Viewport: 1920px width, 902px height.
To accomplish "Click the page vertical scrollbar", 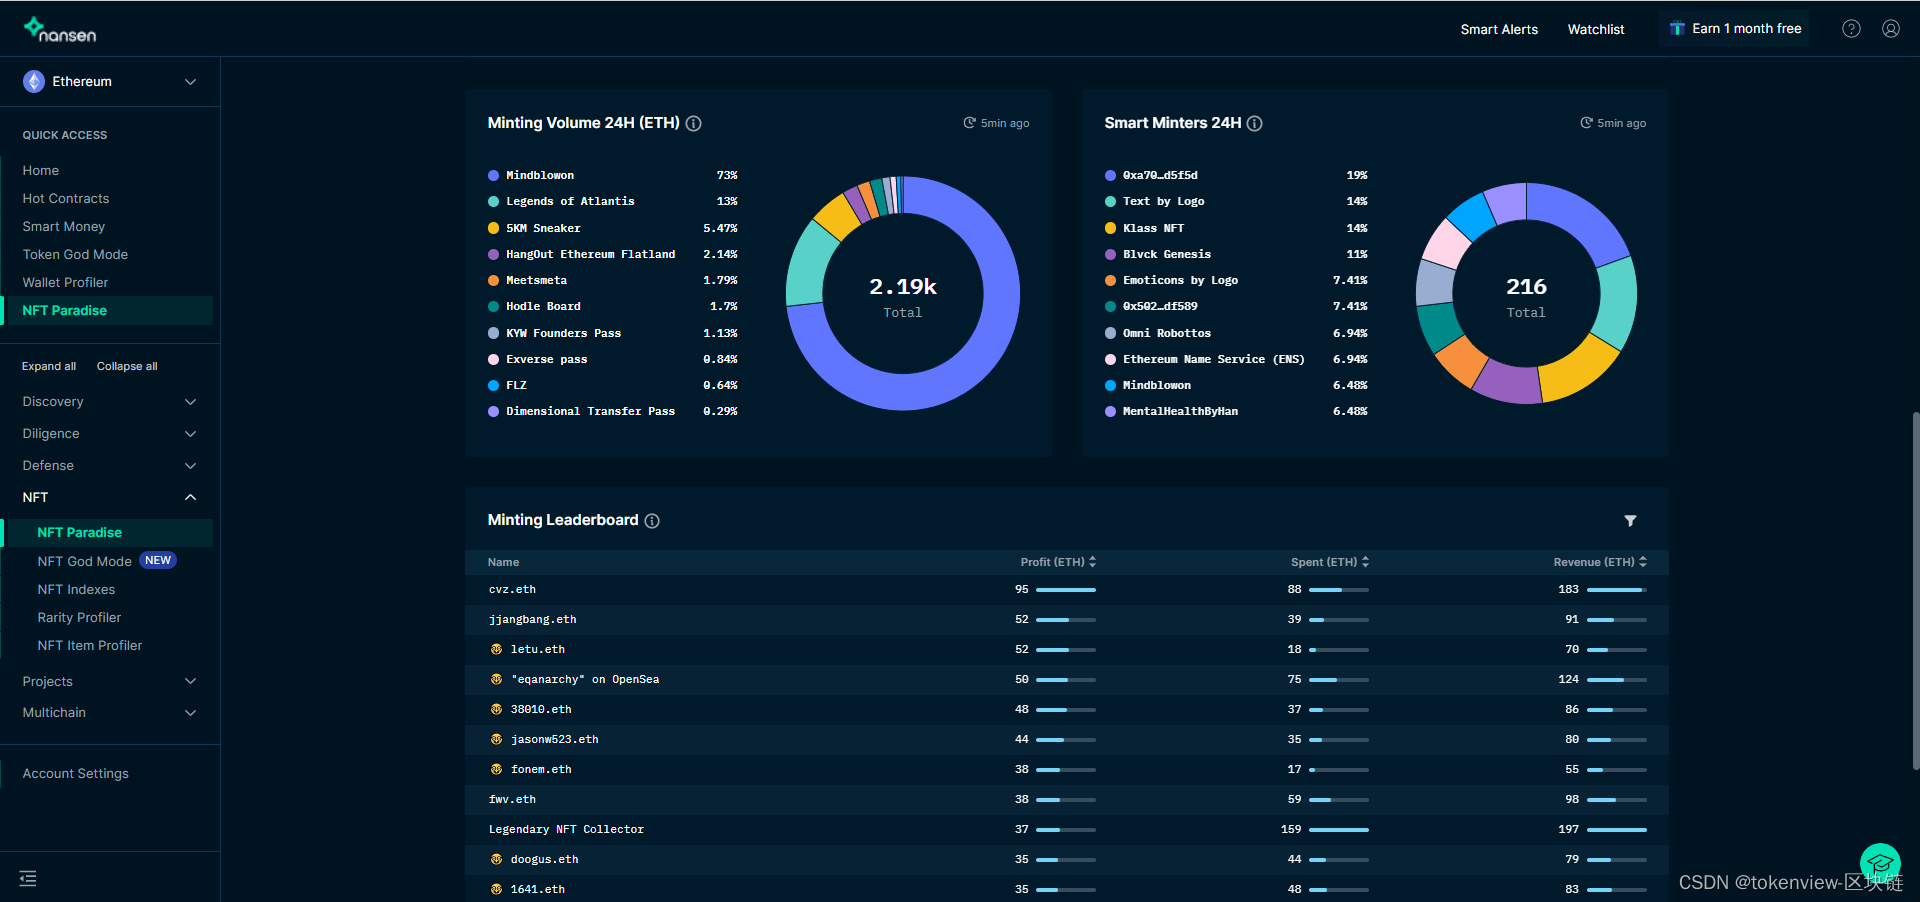I will click(x=1915, y=590).
